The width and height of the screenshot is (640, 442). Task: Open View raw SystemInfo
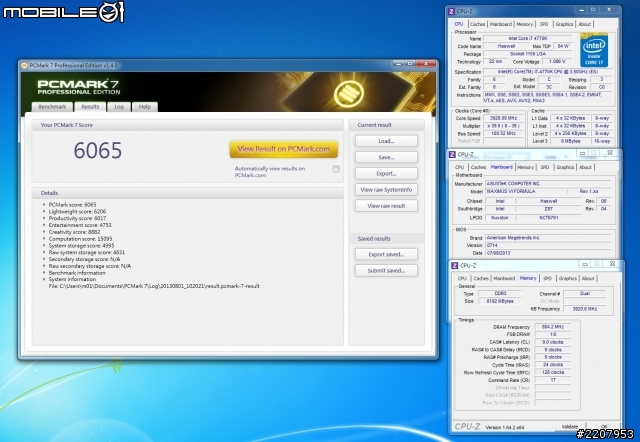tap(386, 190)
